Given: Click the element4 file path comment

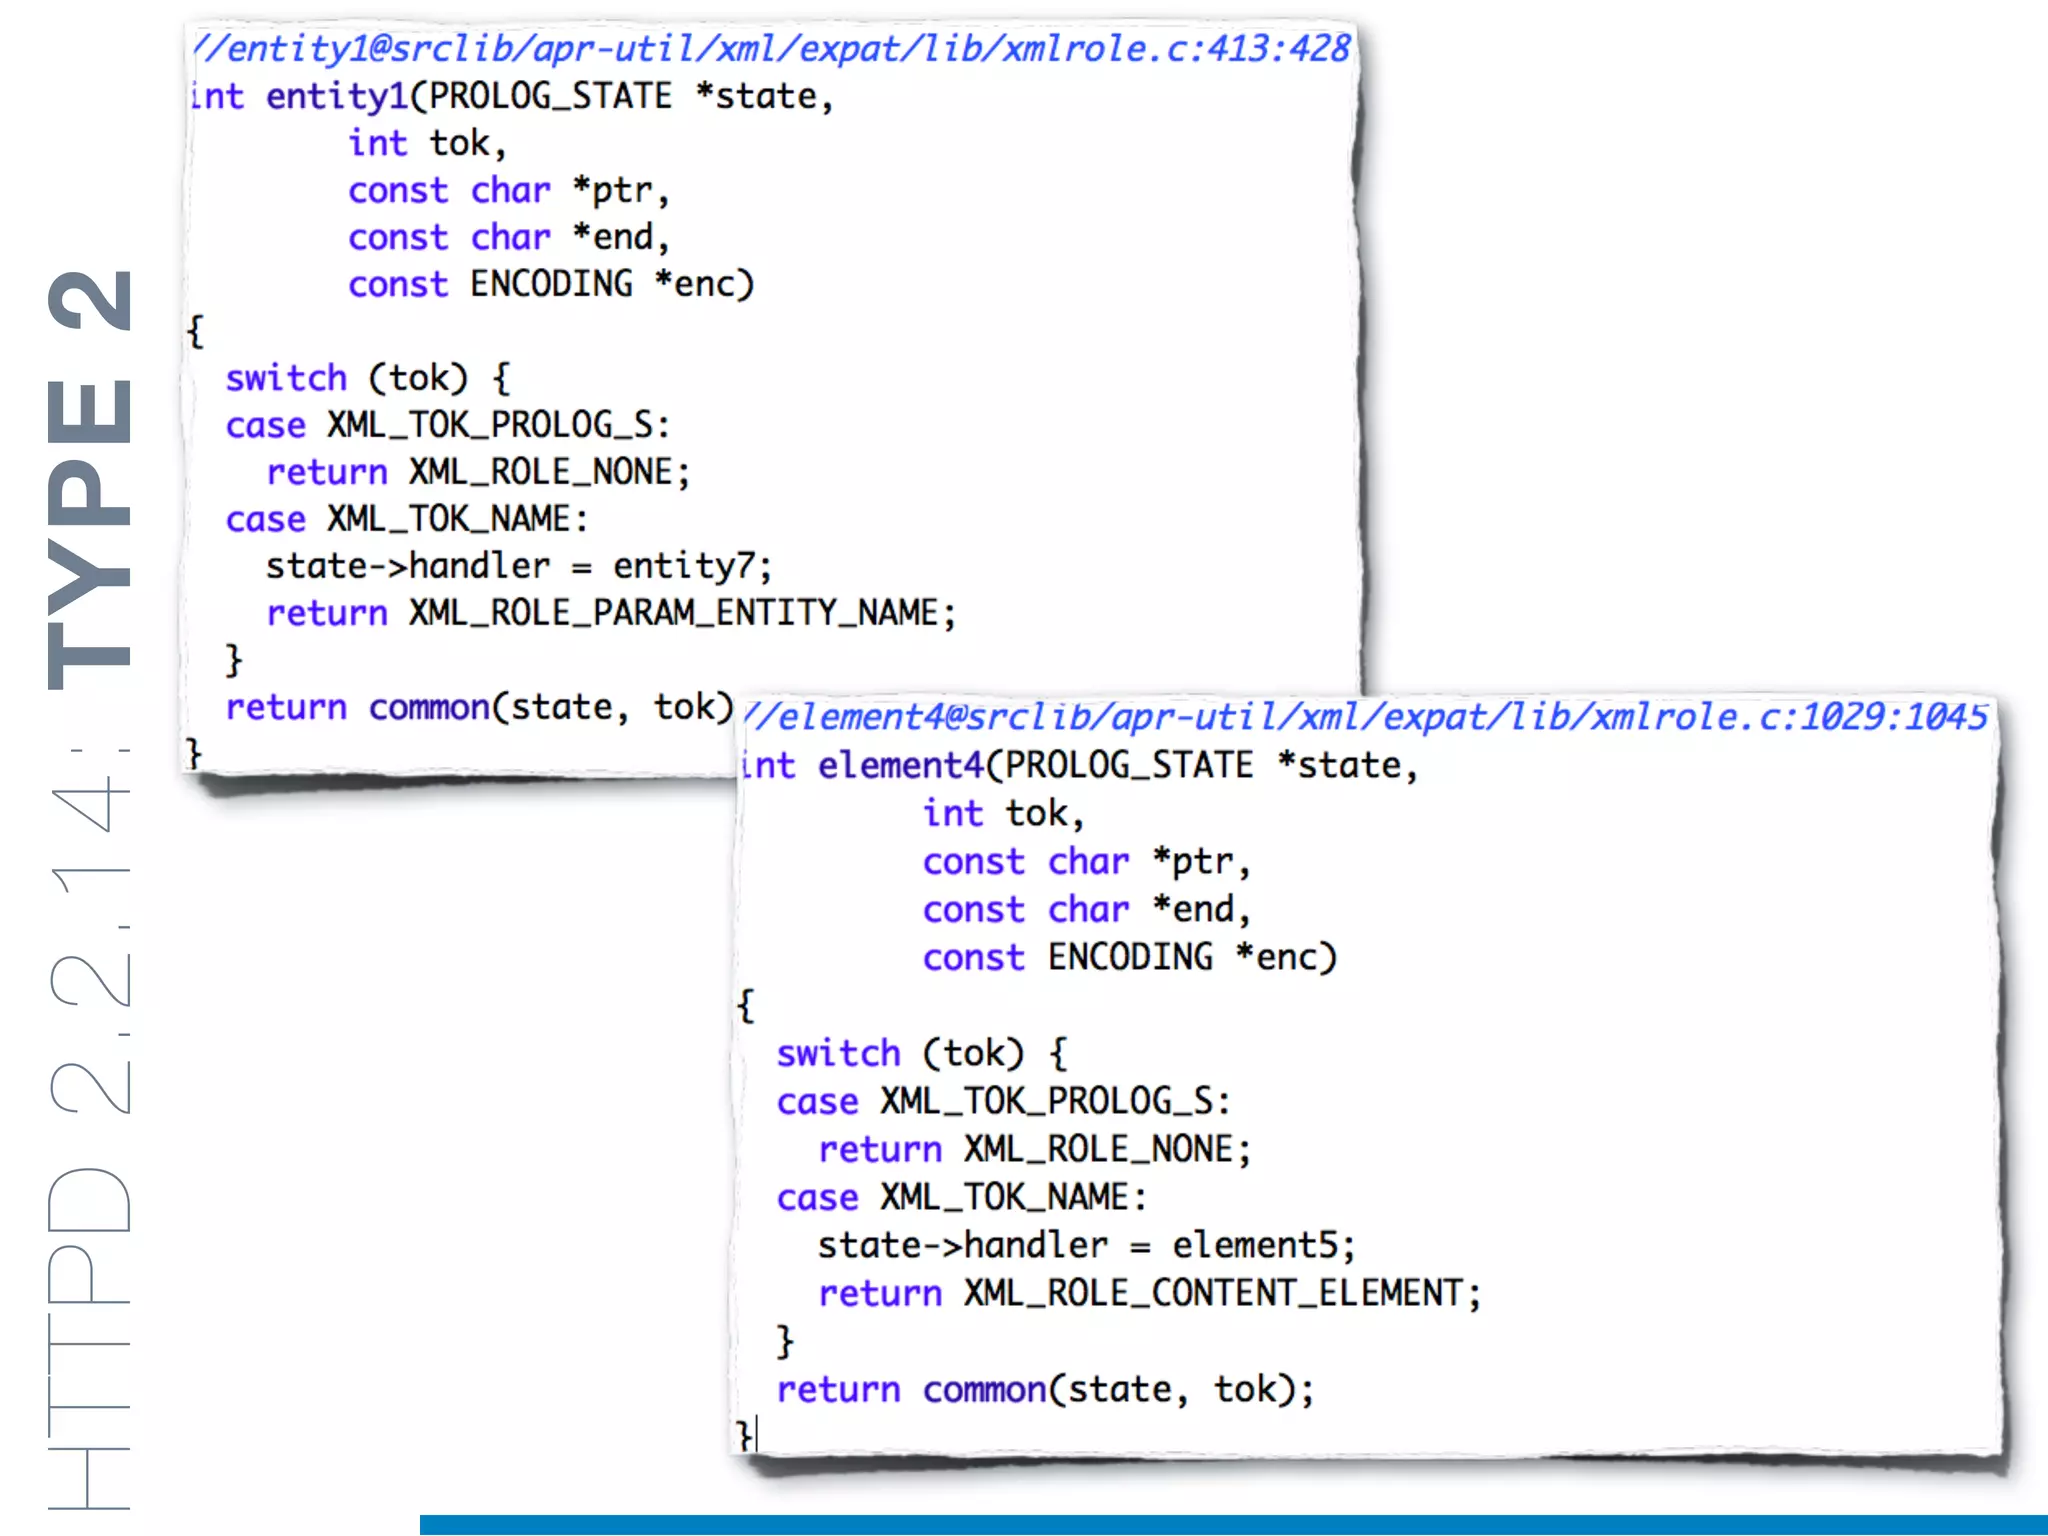Looking at the screenshot, I should pyautogui.click(x=1365, y=716).
